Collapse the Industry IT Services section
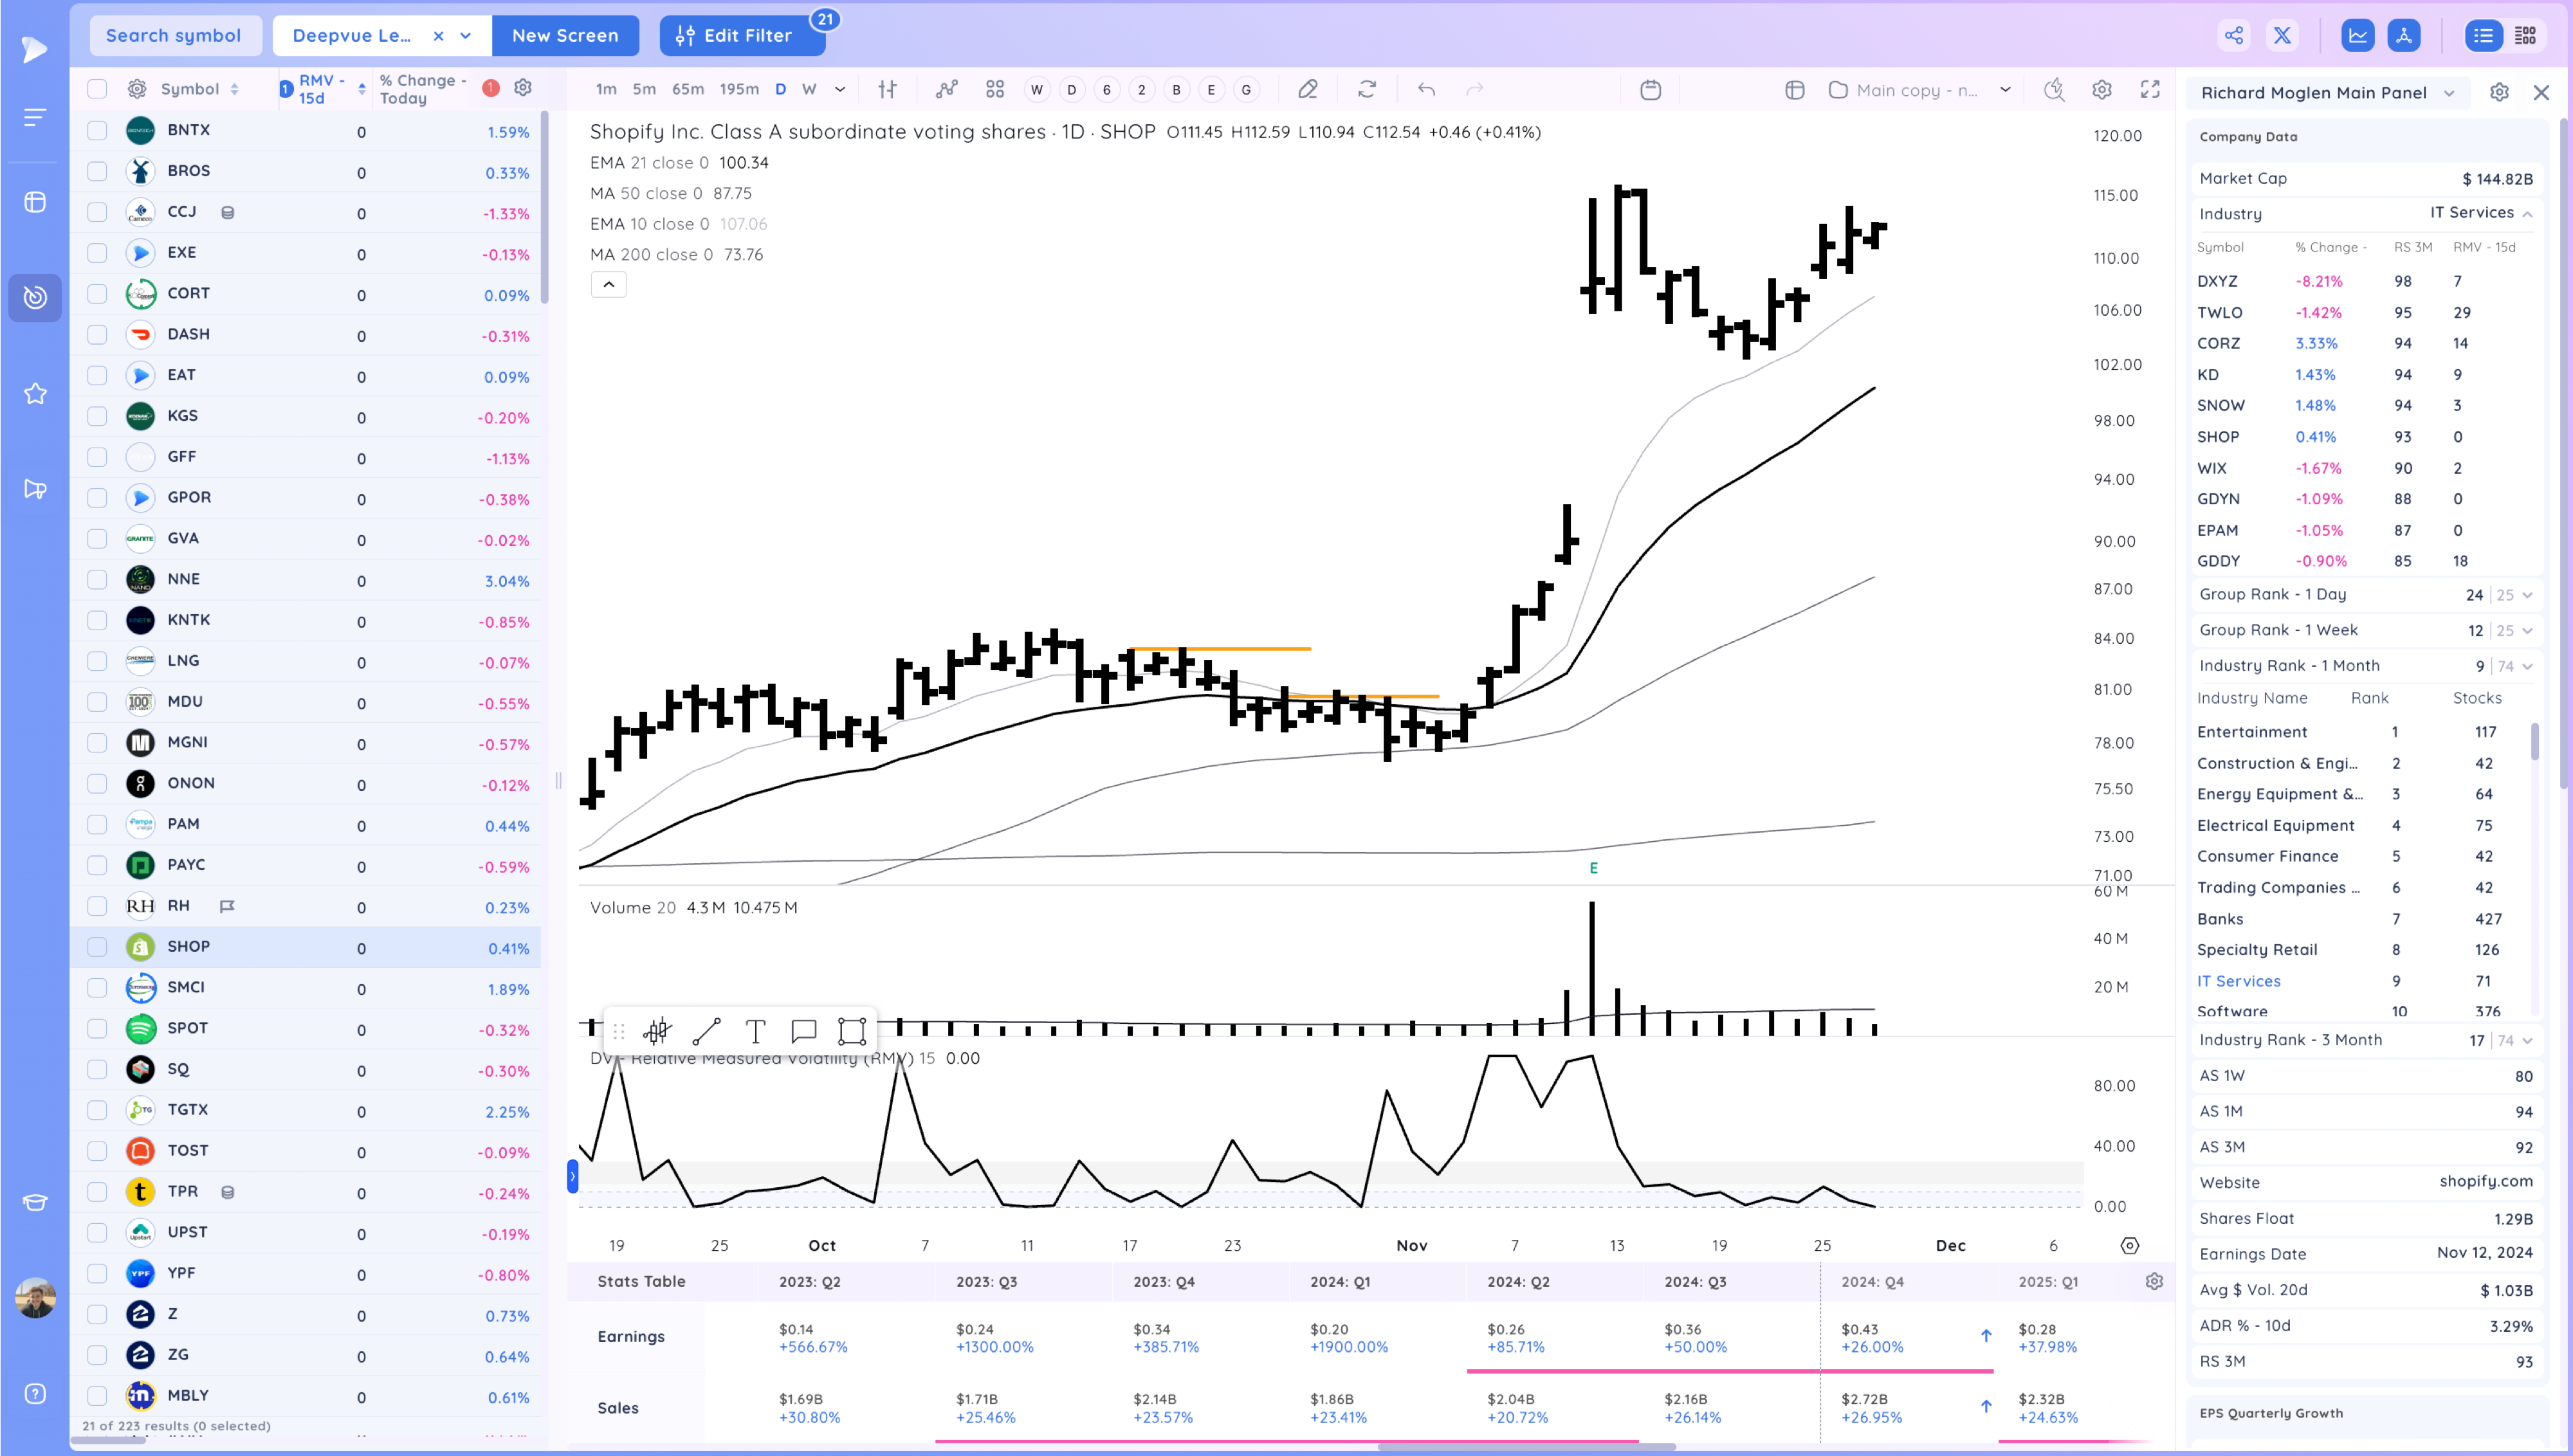 coord(2527,214)
